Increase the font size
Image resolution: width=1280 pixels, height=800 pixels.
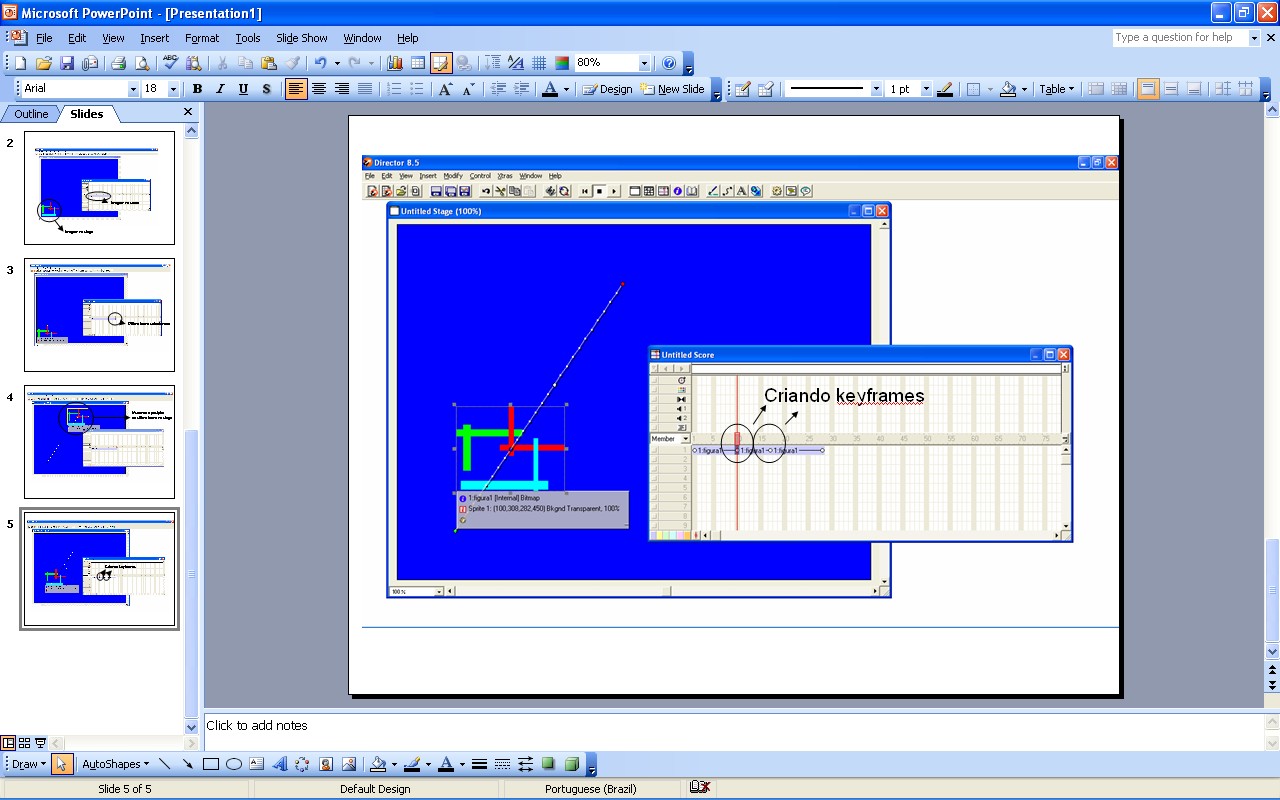pos(446,89)
